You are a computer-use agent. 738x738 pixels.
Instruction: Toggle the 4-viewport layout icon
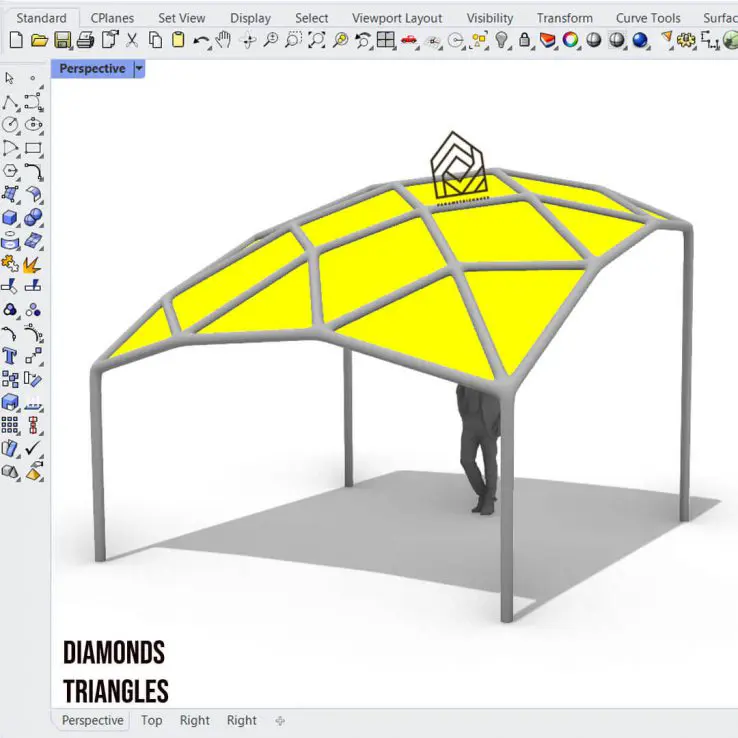pos(385,40)
